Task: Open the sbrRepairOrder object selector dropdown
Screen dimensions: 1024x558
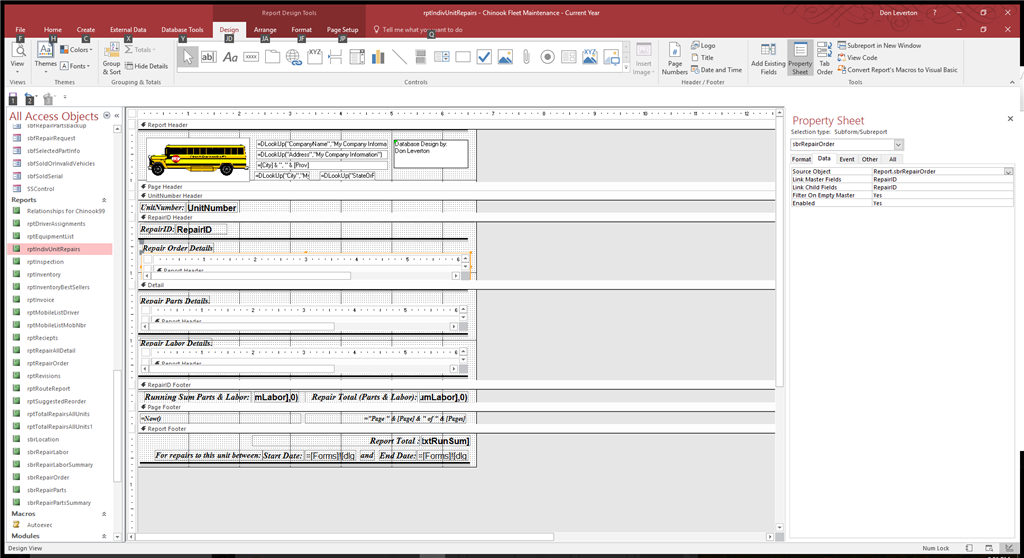Action: [899, 144]
